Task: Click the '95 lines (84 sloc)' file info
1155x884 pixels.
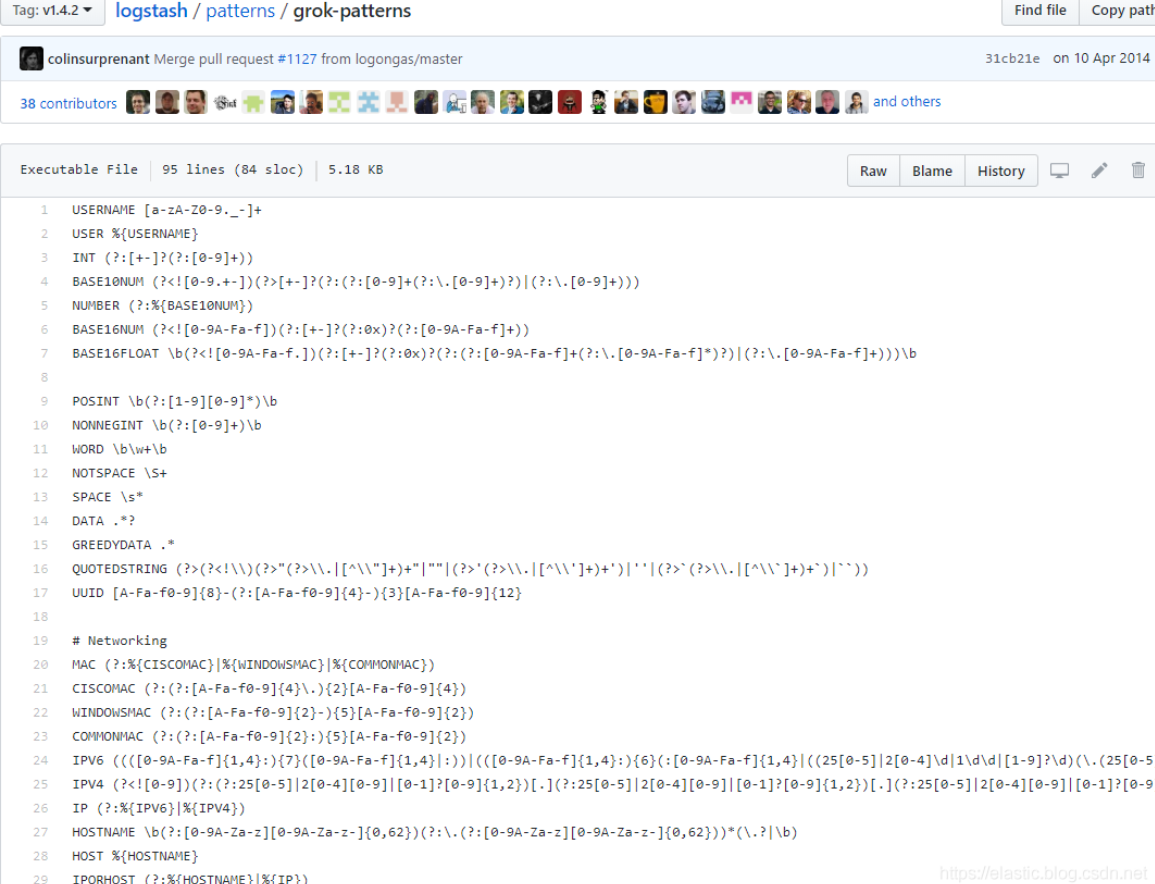Action: (233, 169)
